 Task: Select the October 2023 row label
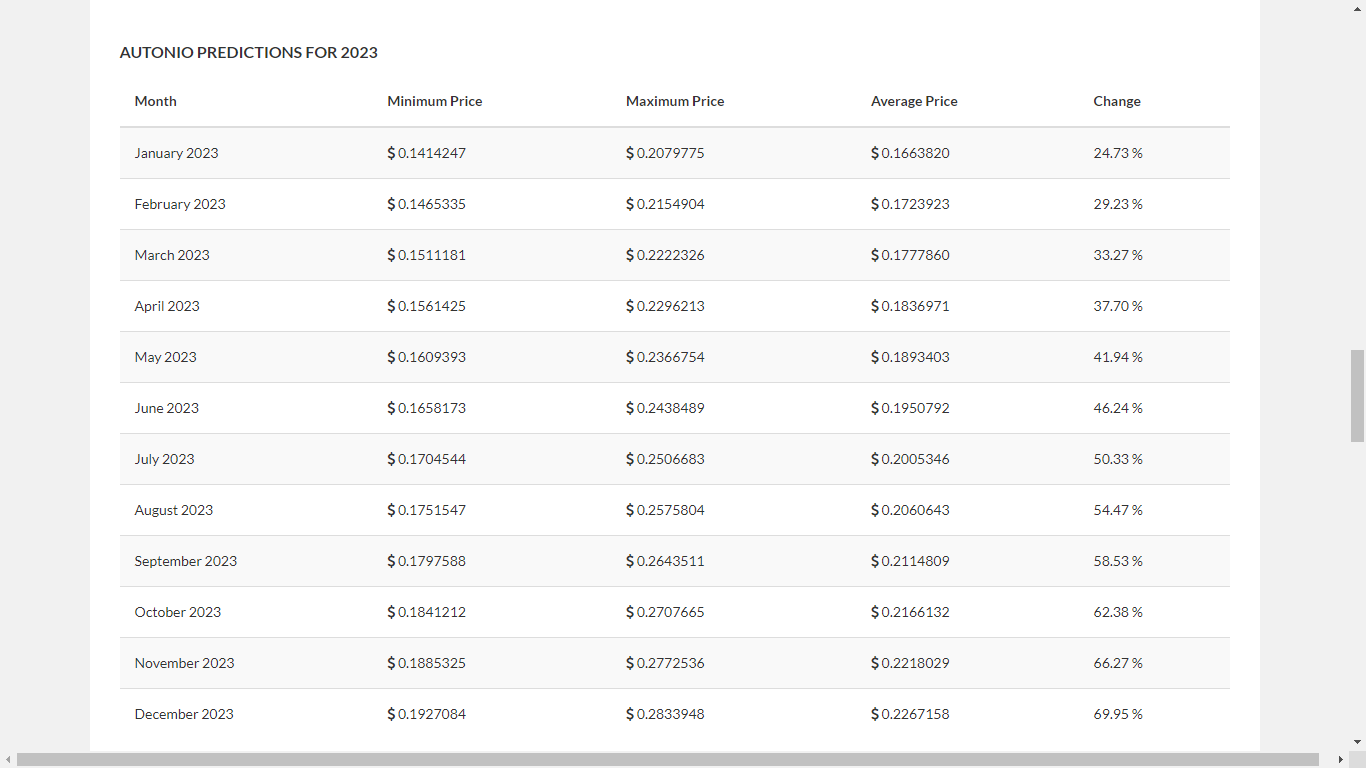click(x=178, y=612)
